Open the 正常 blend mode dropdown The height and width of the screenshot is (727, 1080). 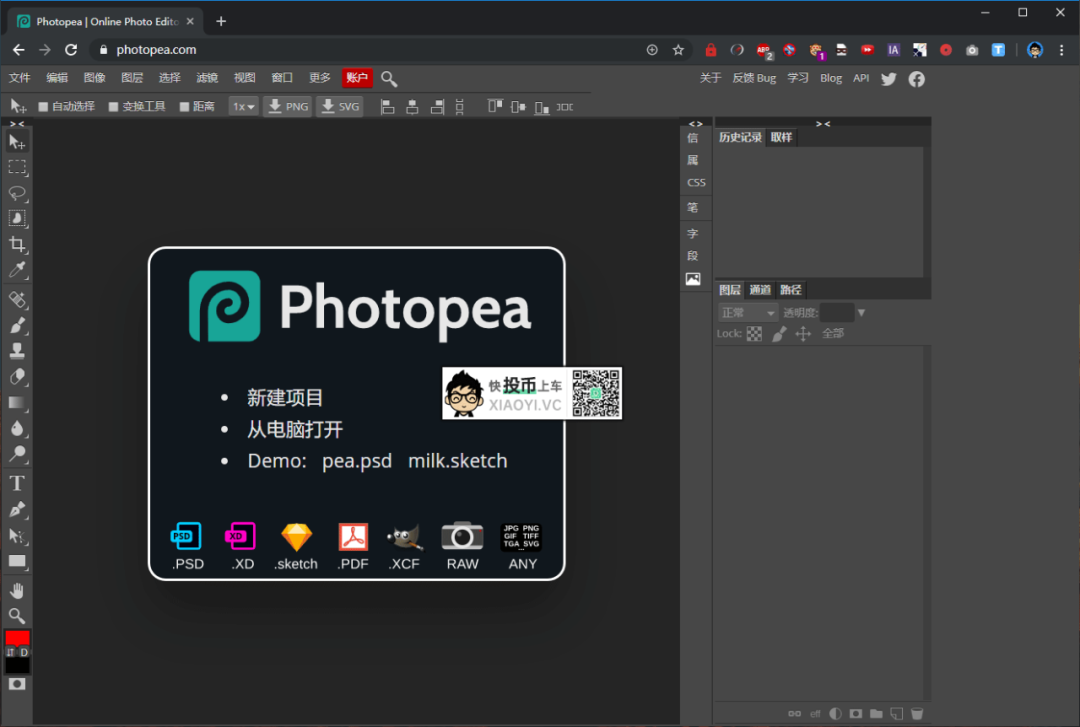pyautogui.click(x=745, y=311)
